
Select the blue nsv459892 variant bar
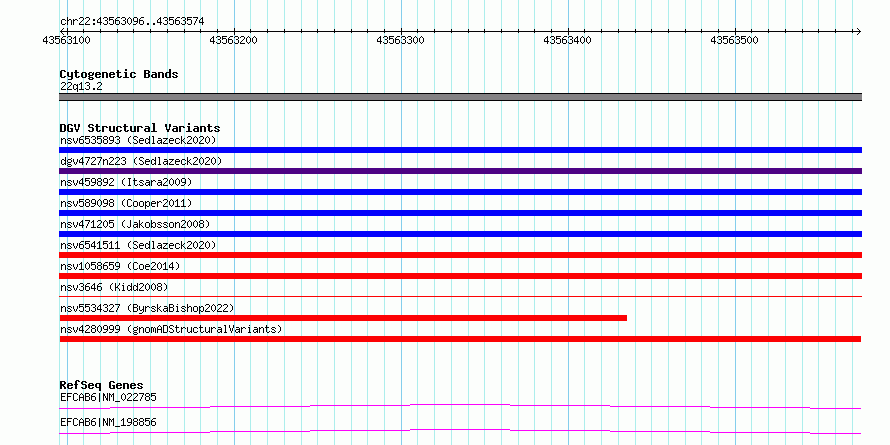[460, 192]
